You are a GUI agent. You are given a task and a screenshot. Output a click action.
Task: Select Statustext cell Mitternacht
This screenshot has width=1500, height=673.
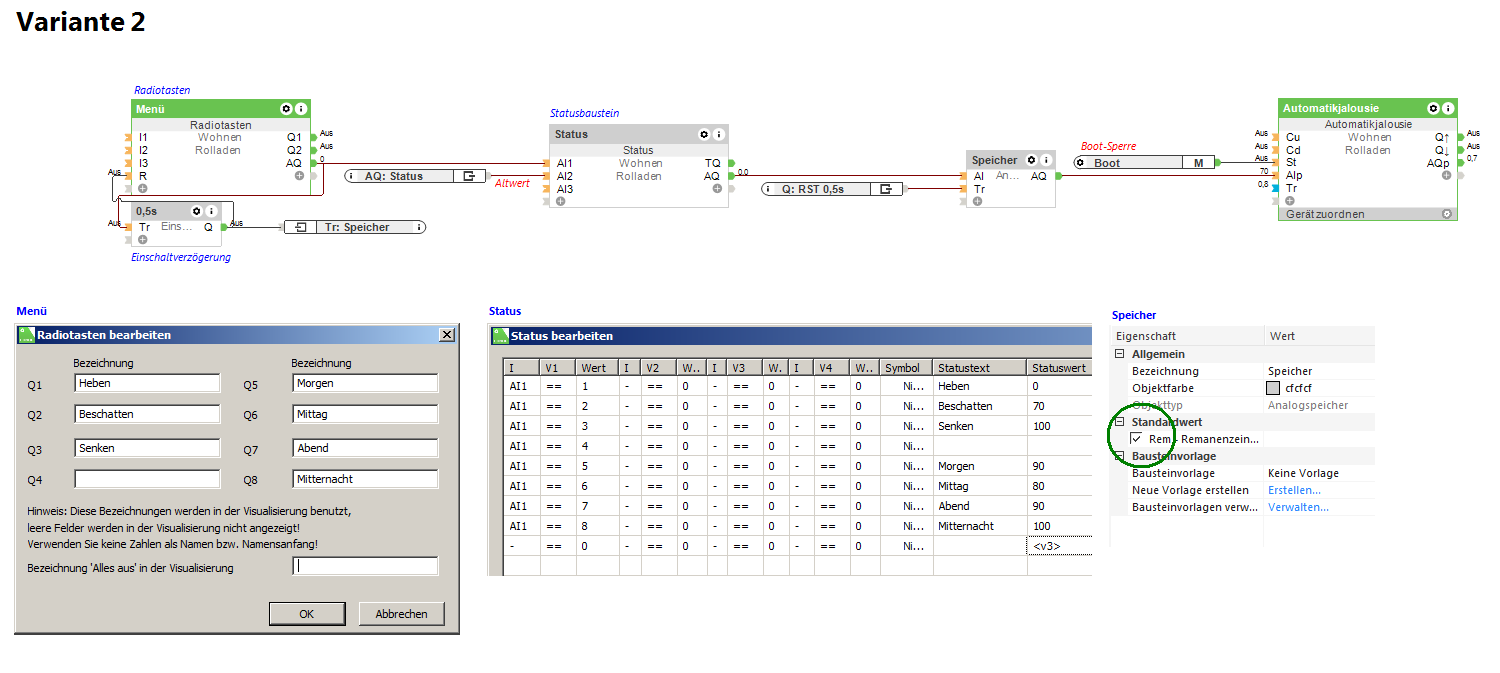pos(980,526)
